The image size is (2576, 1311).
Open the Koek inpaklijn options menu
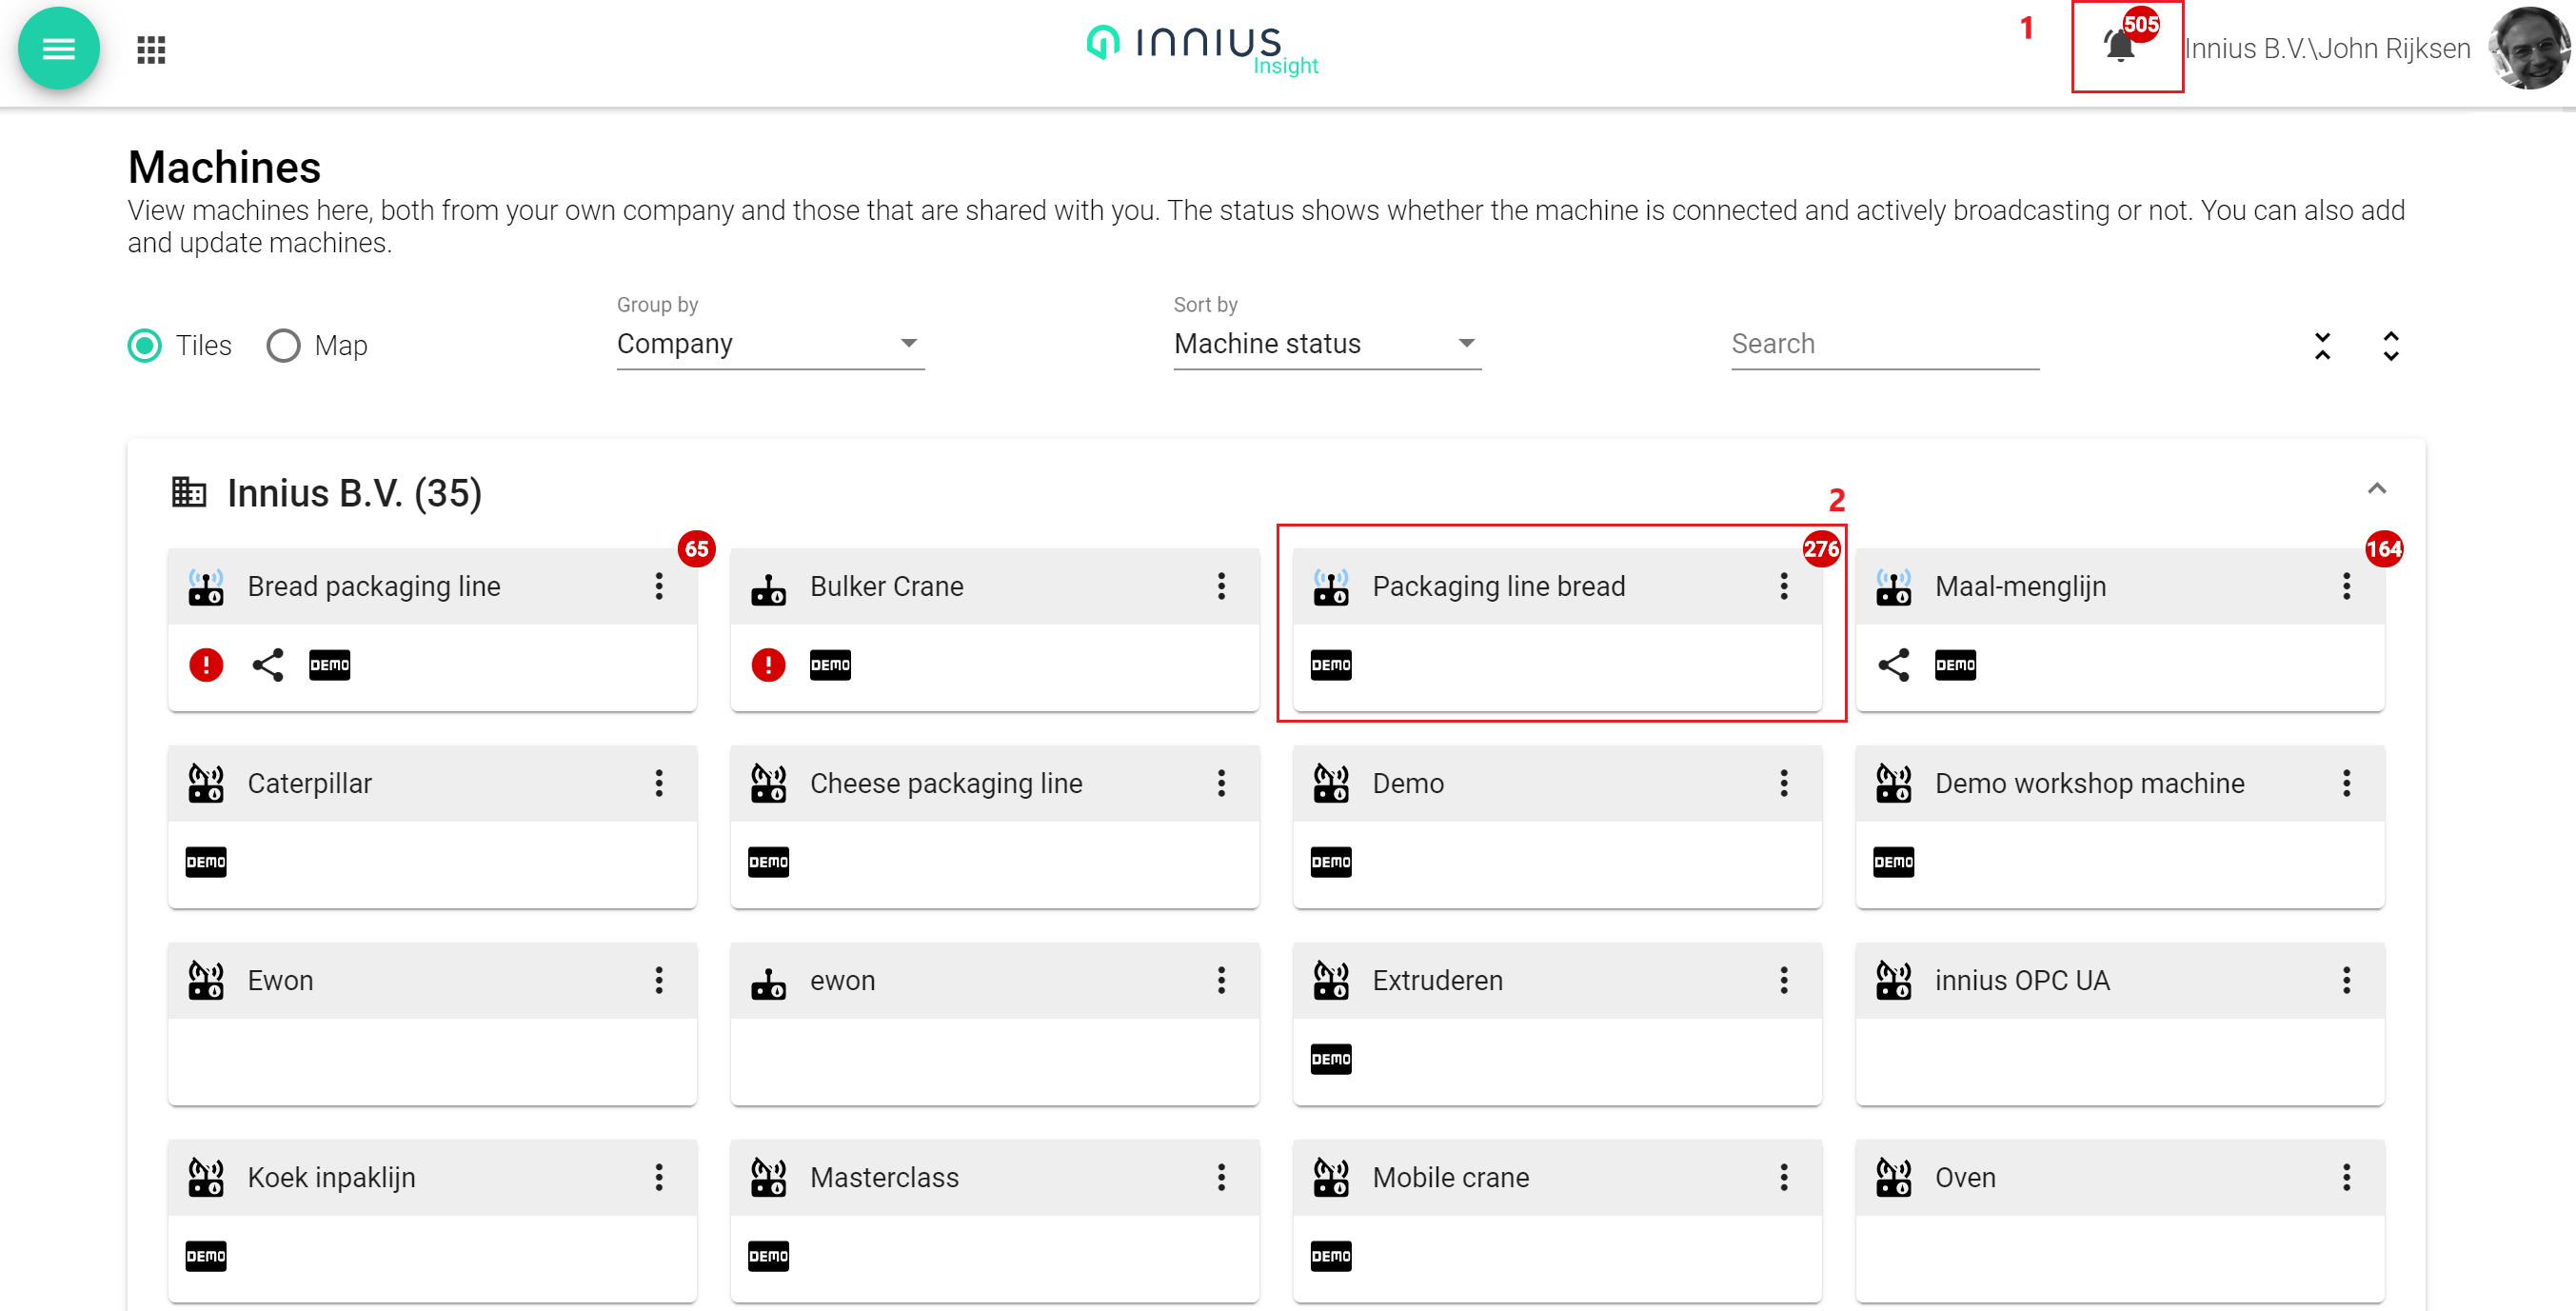[x=659, y=1177]
